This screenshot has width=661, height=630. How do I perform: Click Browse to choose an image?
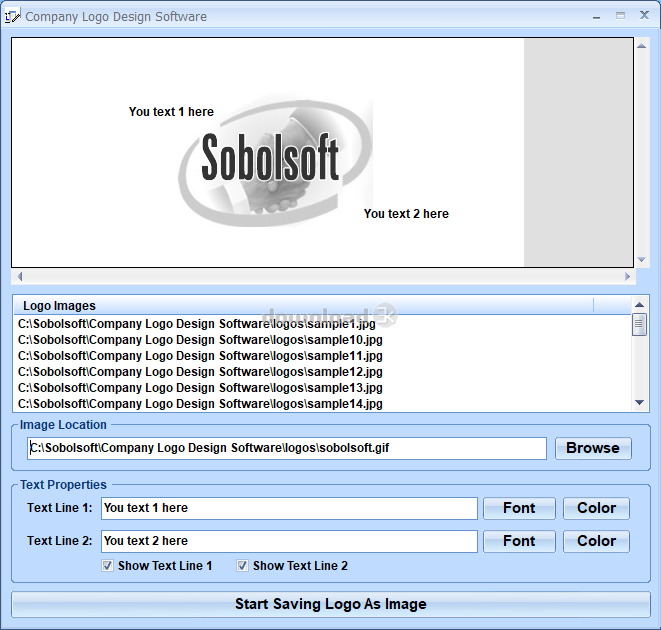(x=593, y=448)
